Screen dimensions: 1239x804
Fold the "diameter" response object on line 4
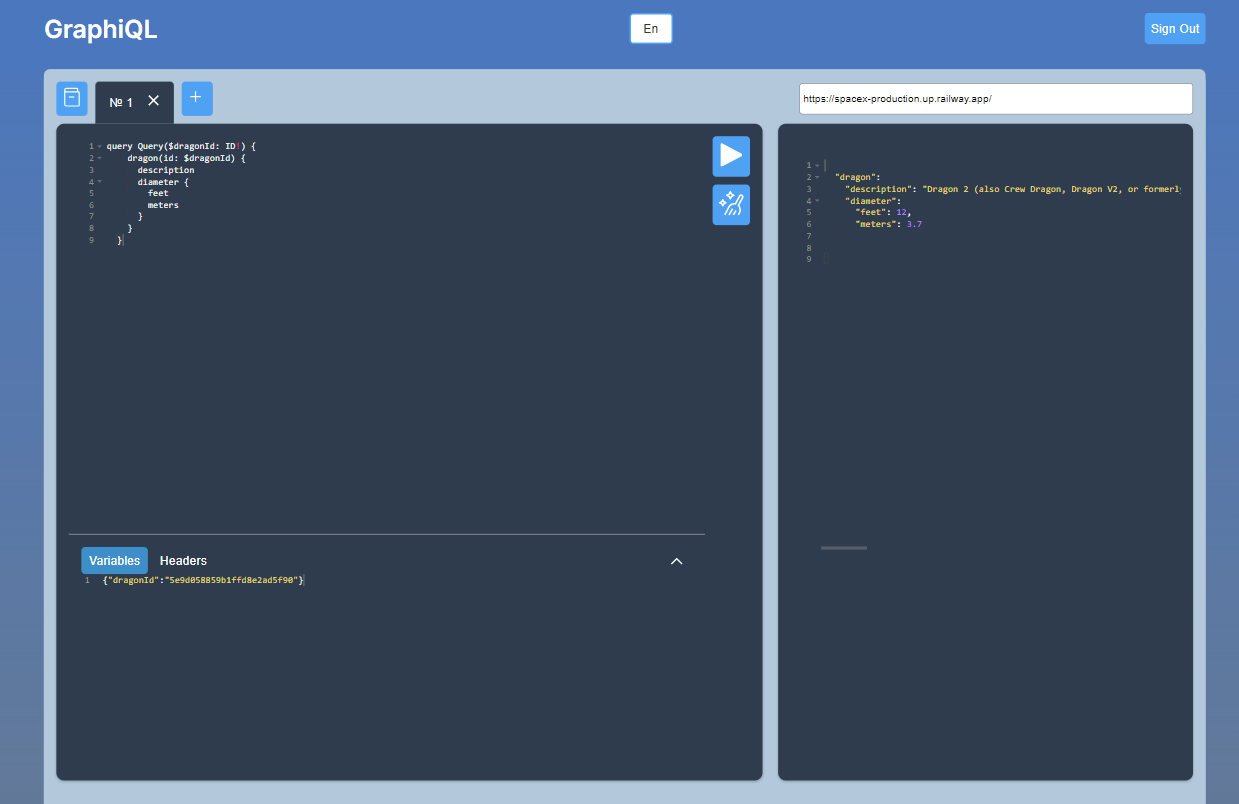(817, 201)
